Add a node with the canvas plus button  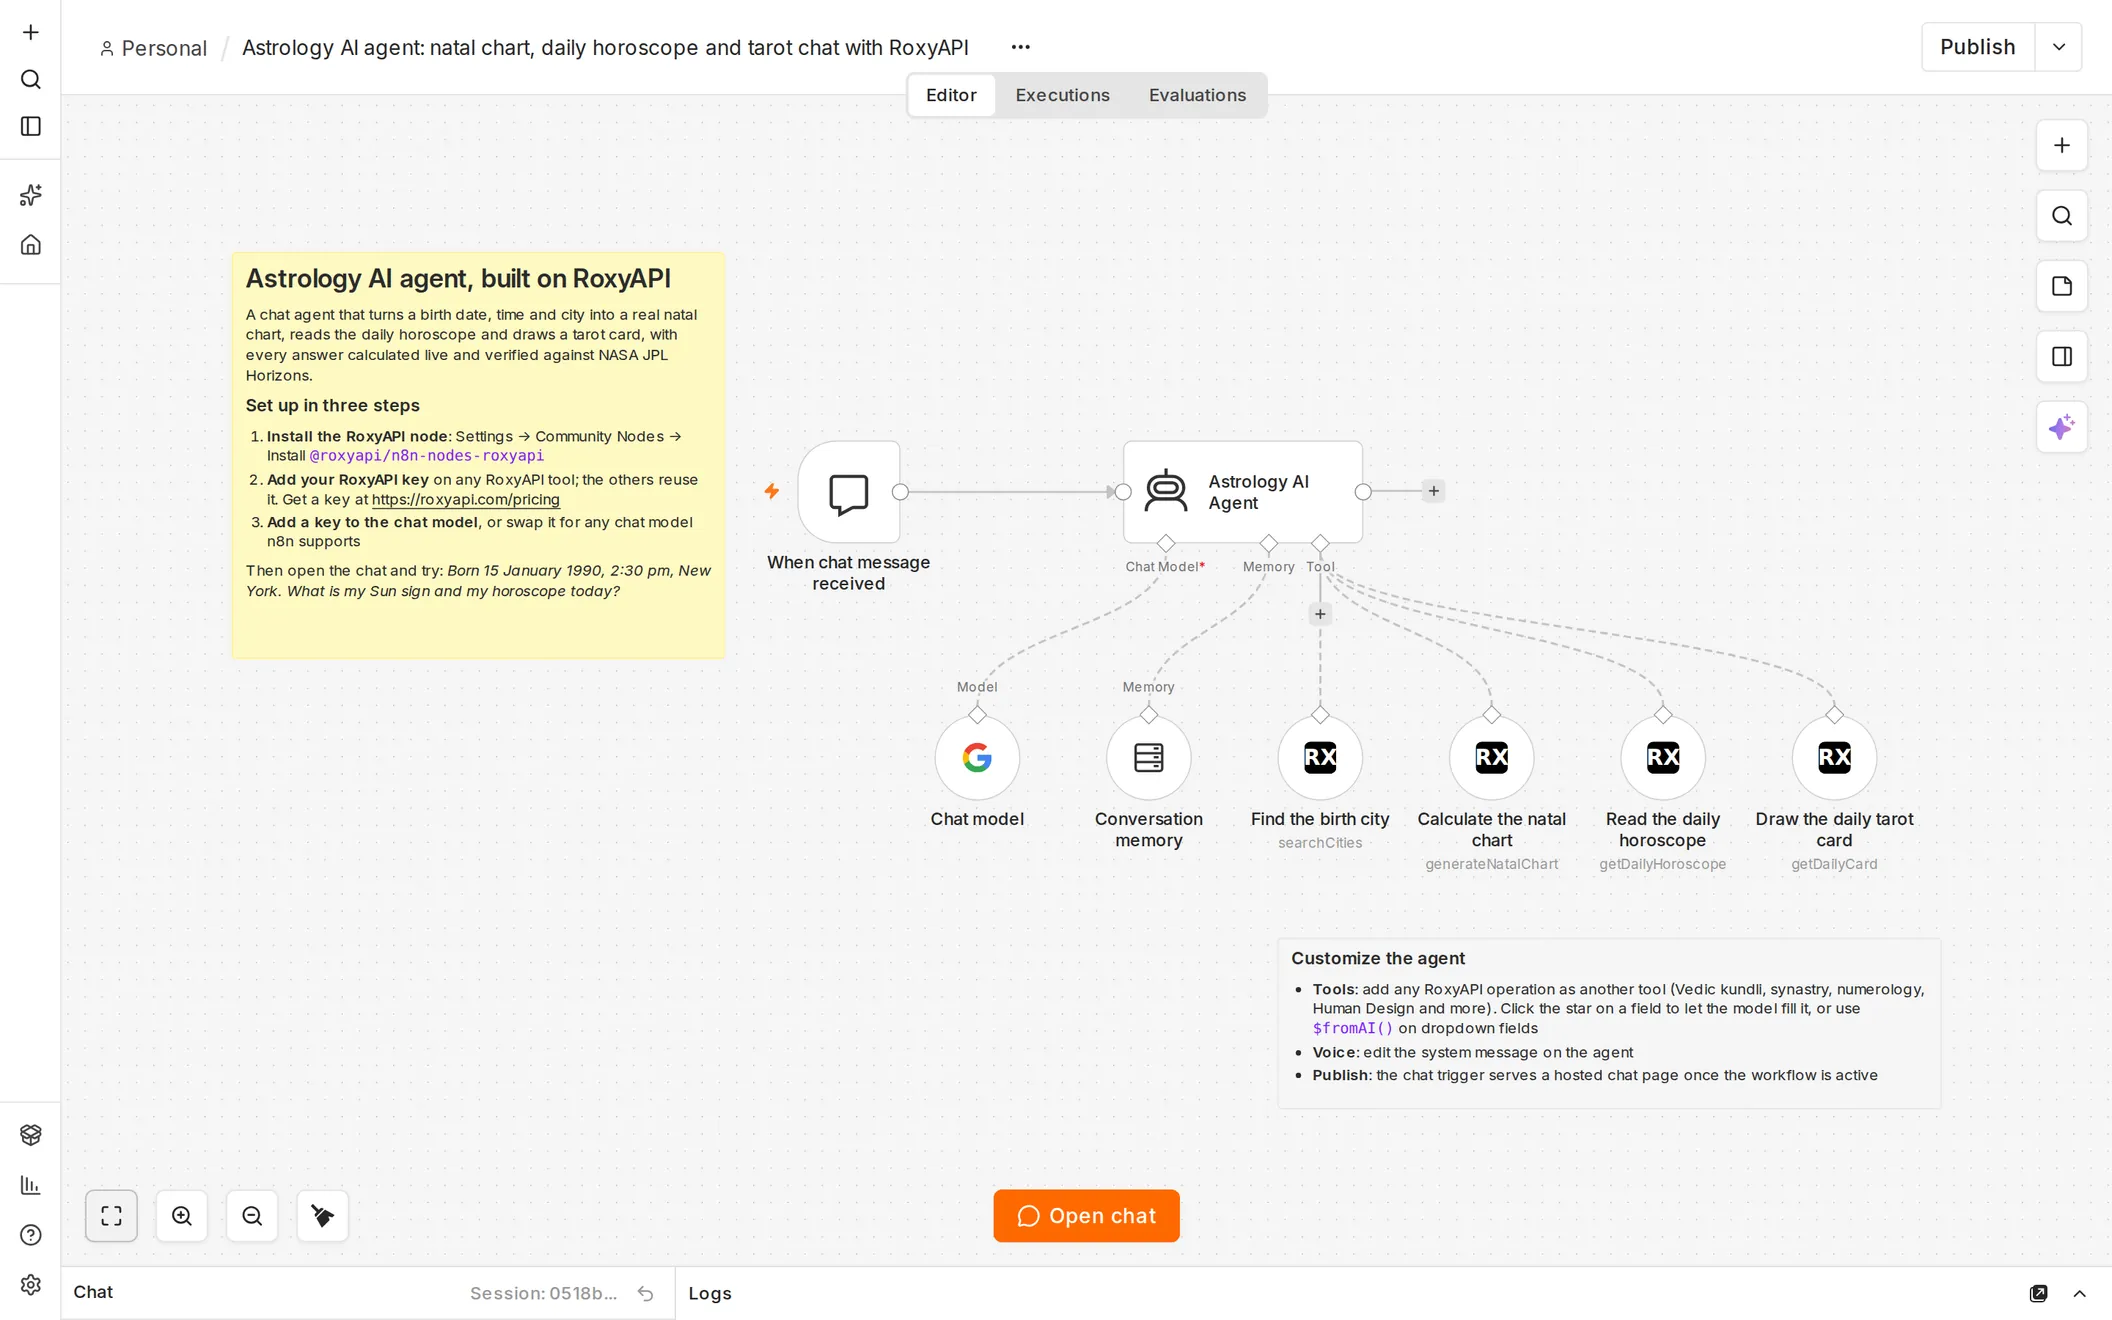point(2061,146)
